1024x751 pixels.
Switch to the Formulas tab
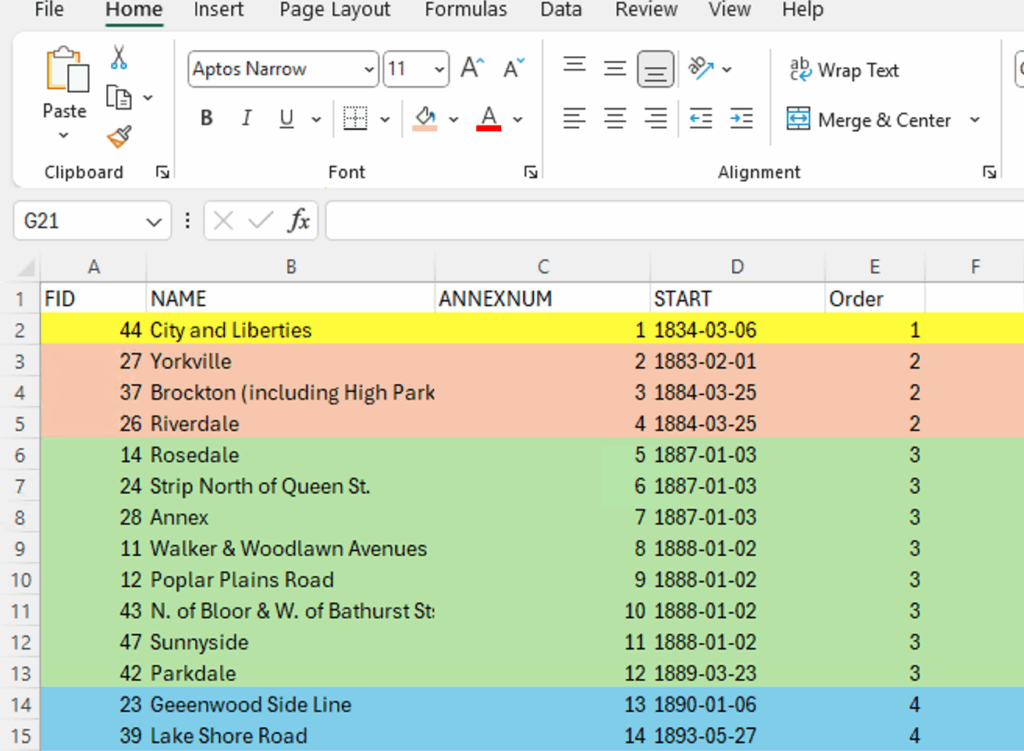pyautogui.click(x=466, y=10)
